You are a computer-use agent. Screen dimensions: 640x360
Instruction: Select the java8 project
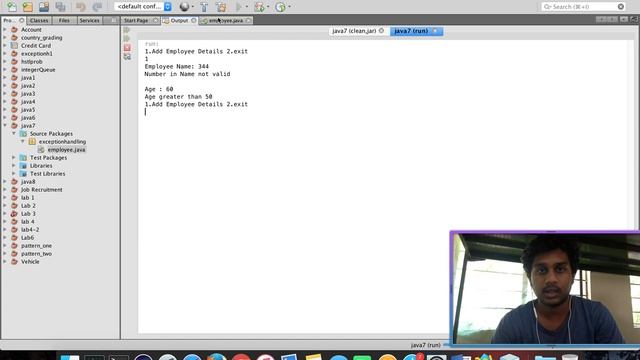pyautogui.click(x=28, y=182)
